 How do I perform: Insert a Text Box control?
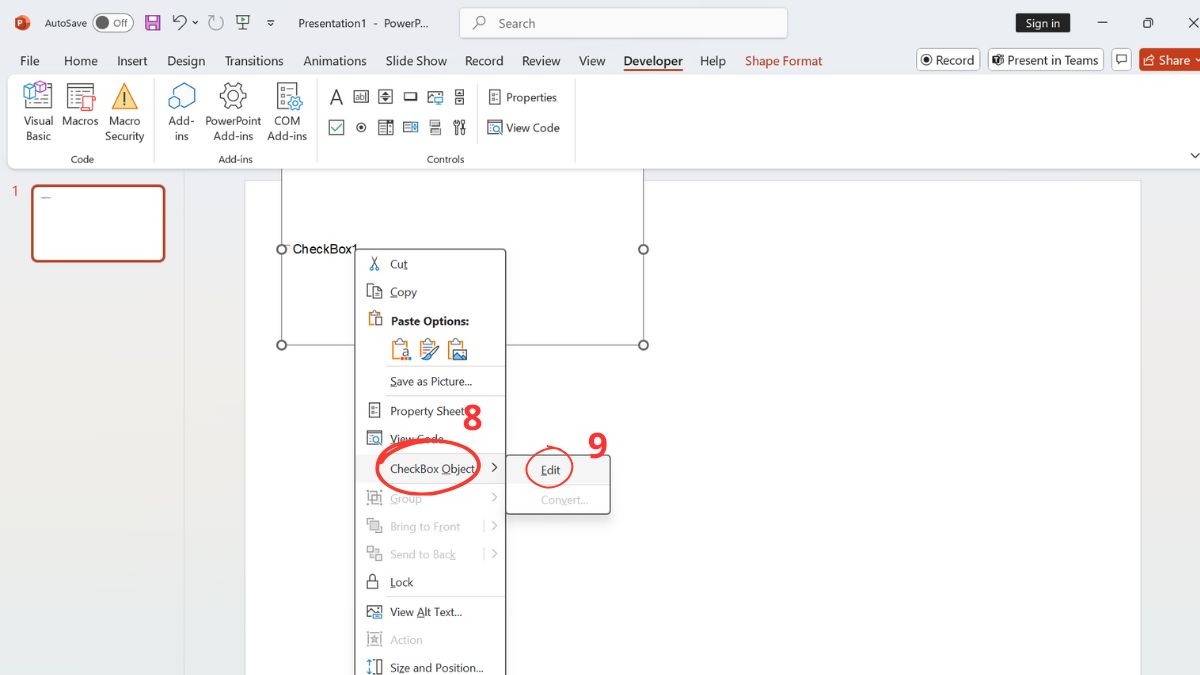click(360, 96)
